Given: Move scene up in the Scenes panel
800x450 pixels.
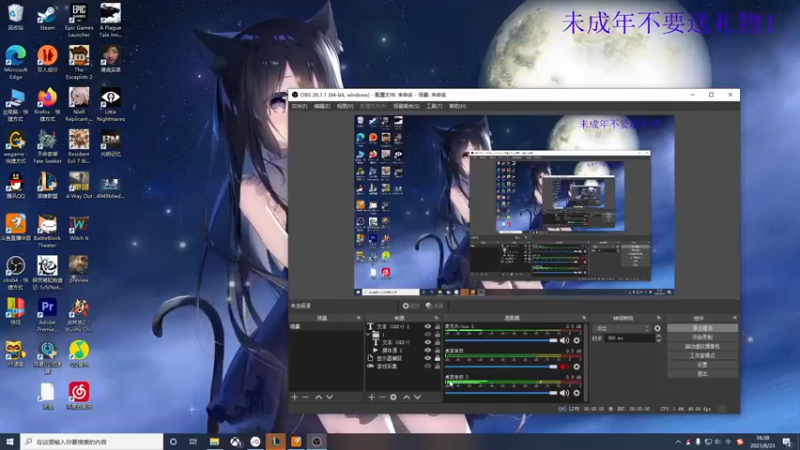Looking at the screenshot, I should [318, 397].
